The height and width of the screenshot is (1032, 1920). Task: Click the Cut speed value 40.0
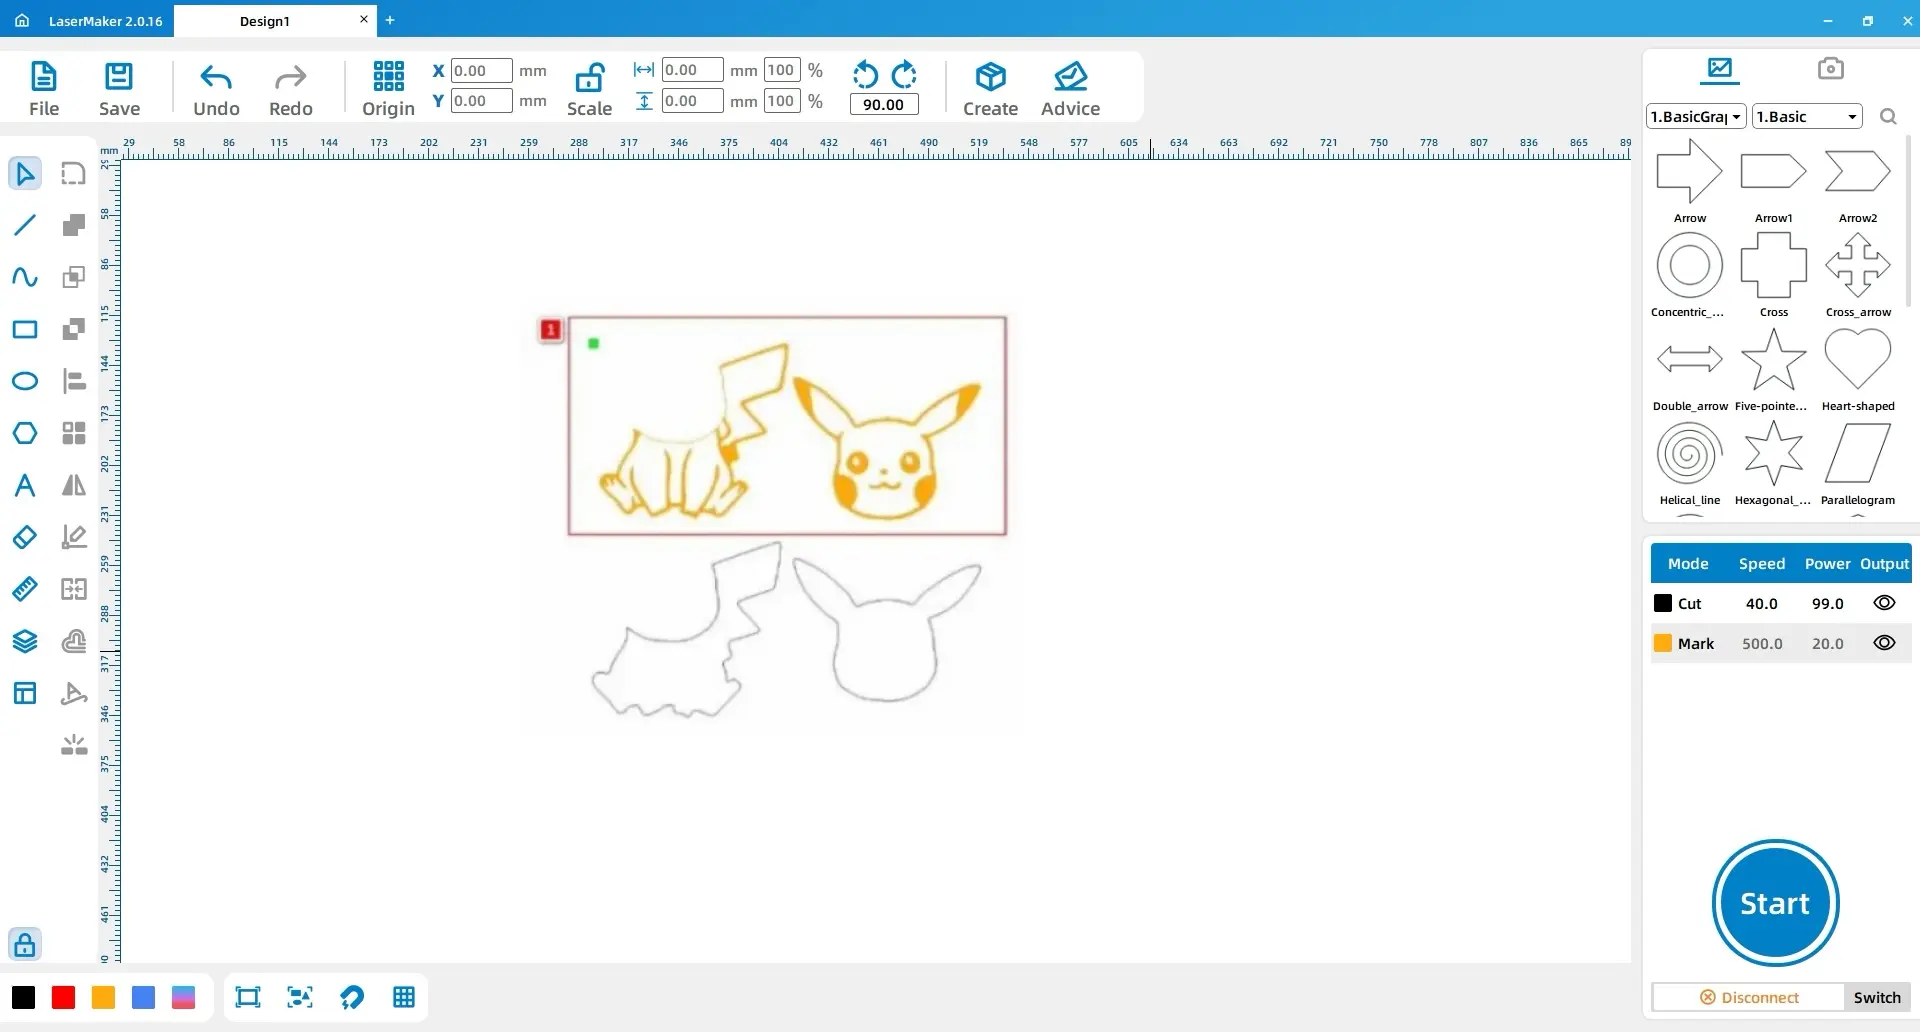pos(1761,604)
